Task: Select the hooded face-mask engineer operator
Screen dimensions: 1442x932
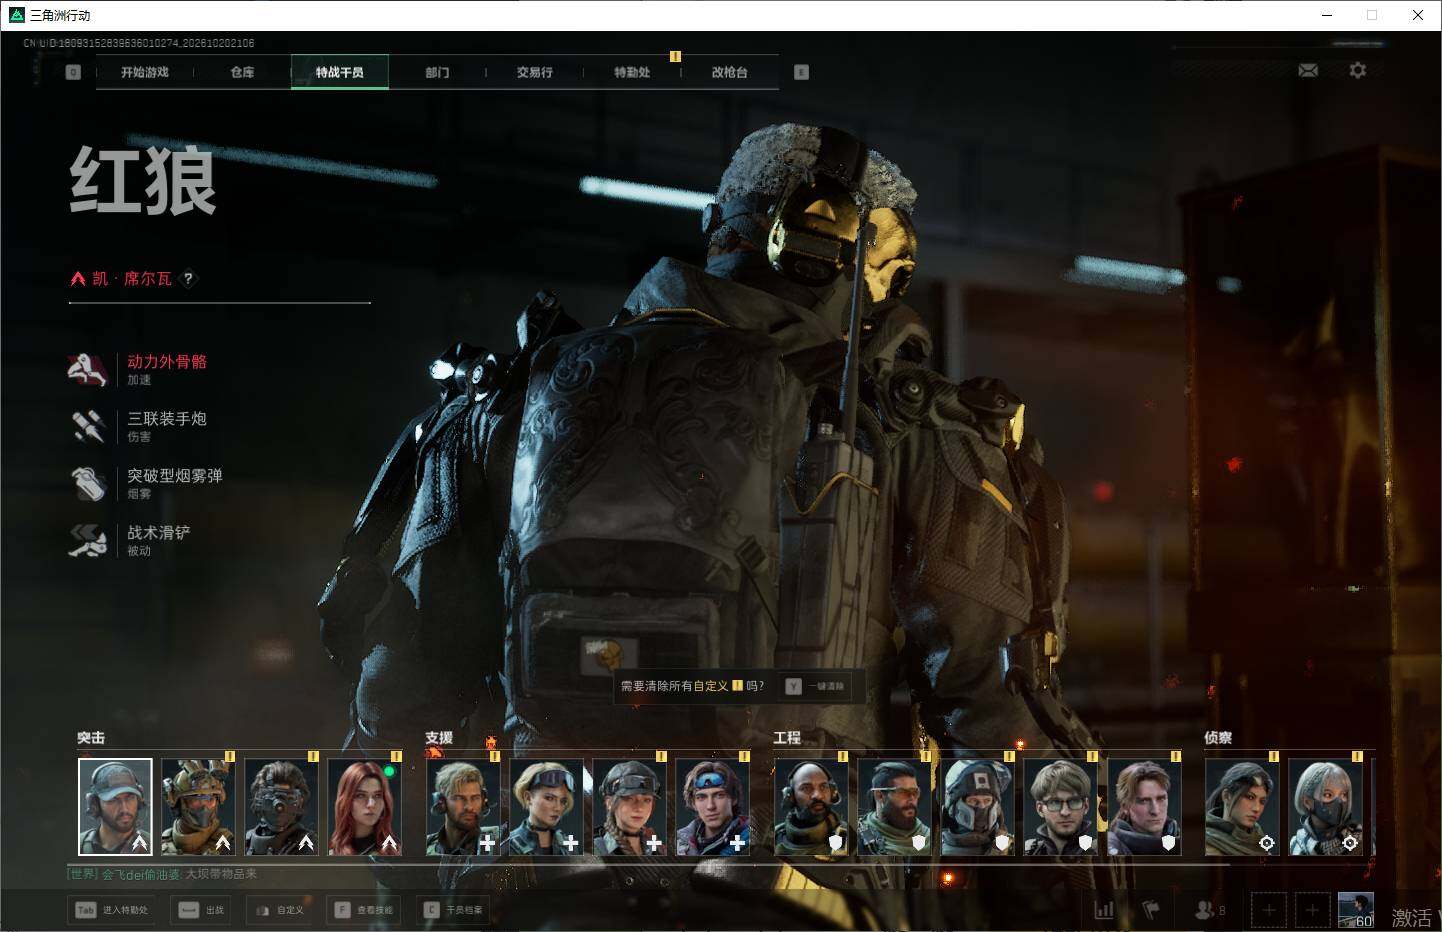Action: pos(978,807)
